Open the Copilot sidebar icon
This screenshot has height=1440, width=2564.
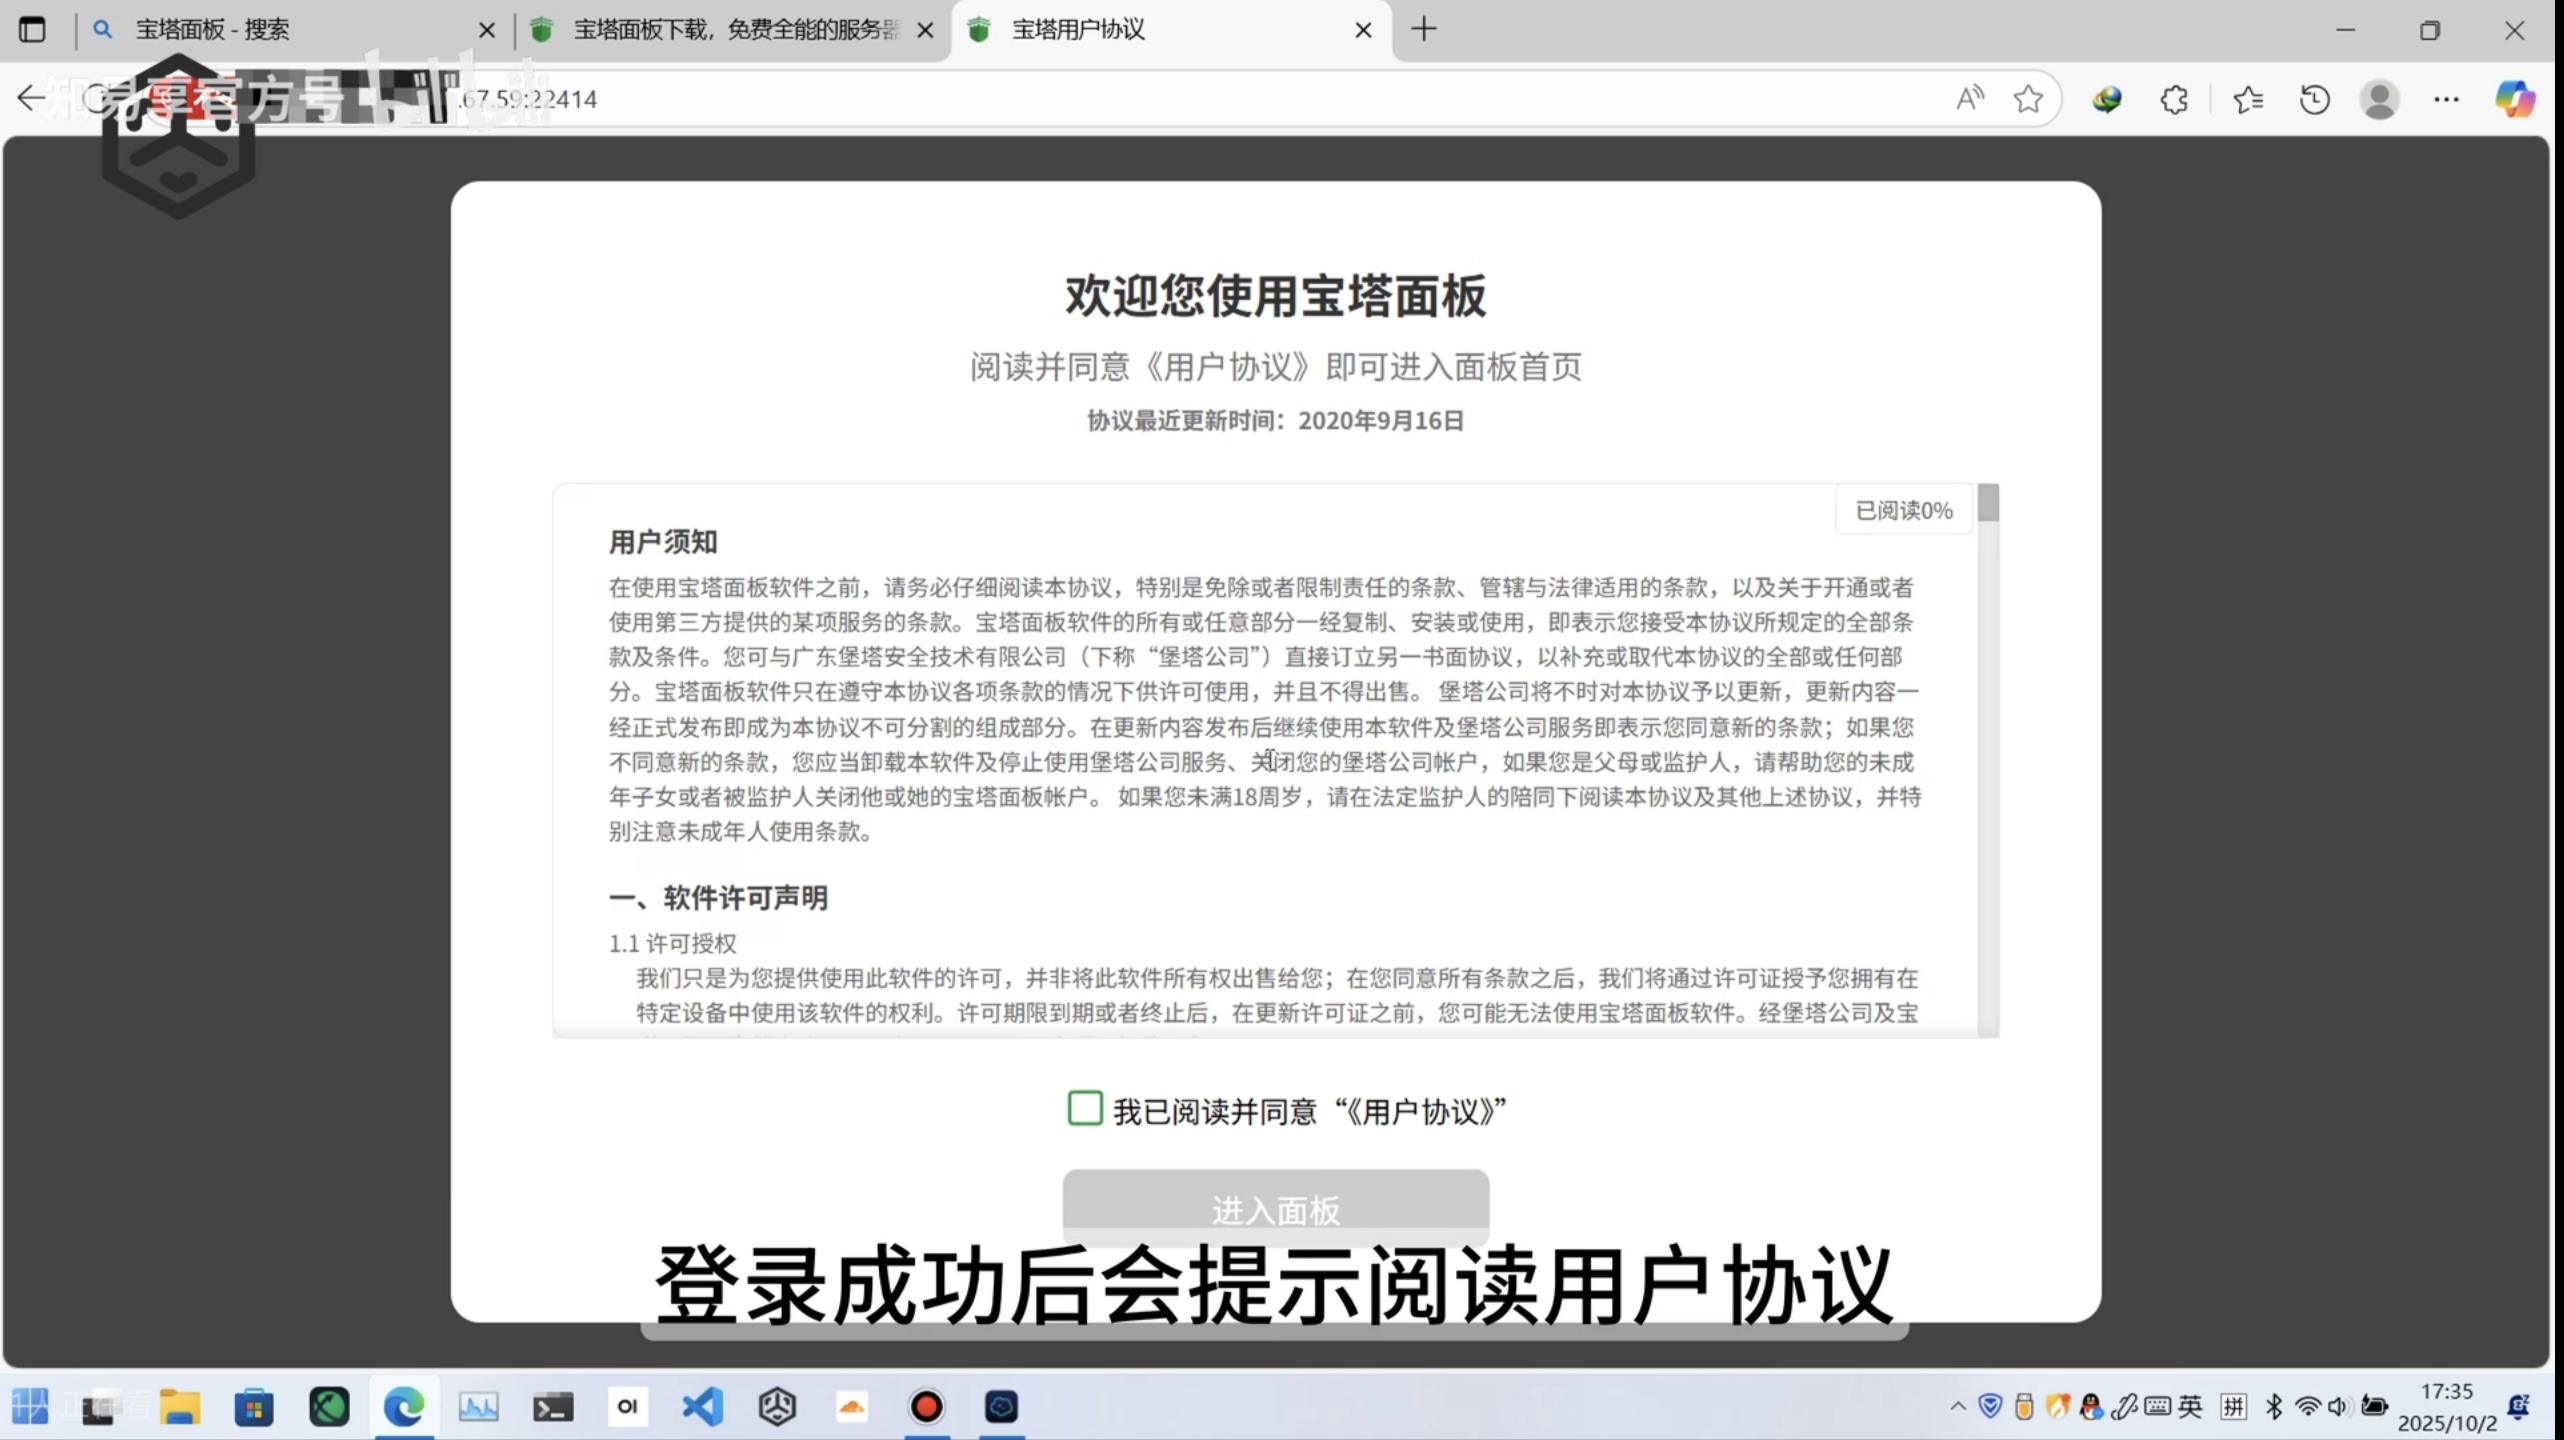pos(2514,99)
